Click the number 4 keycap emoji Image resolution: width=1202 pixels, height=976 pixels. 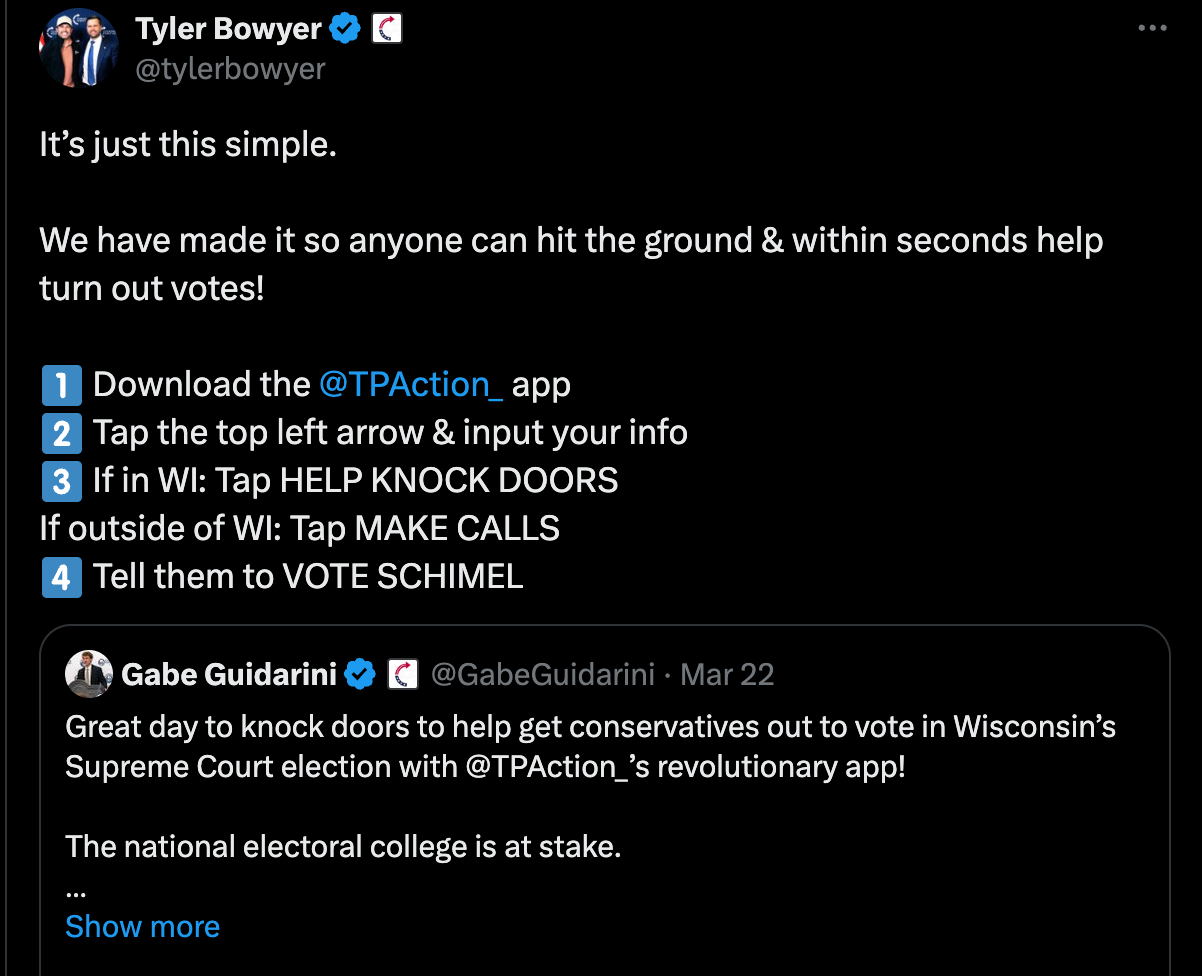pos(60,577)
